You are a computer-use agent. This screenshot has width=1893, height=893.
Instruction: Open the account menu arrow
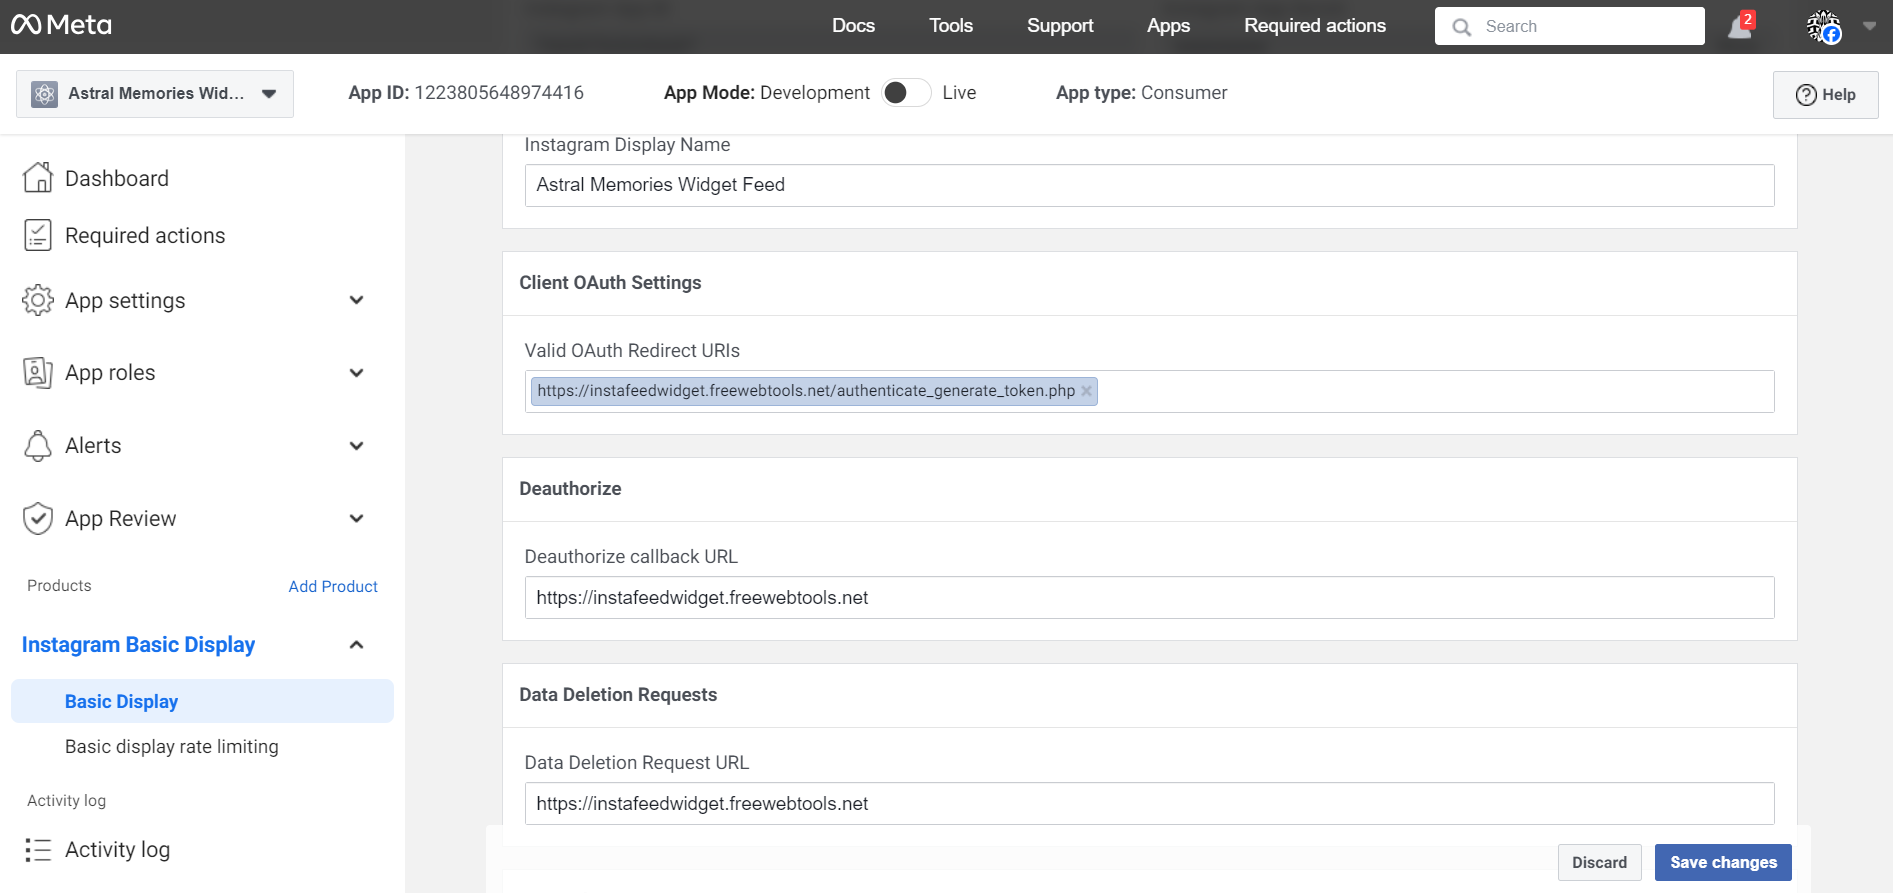(x=1869, y=27)
